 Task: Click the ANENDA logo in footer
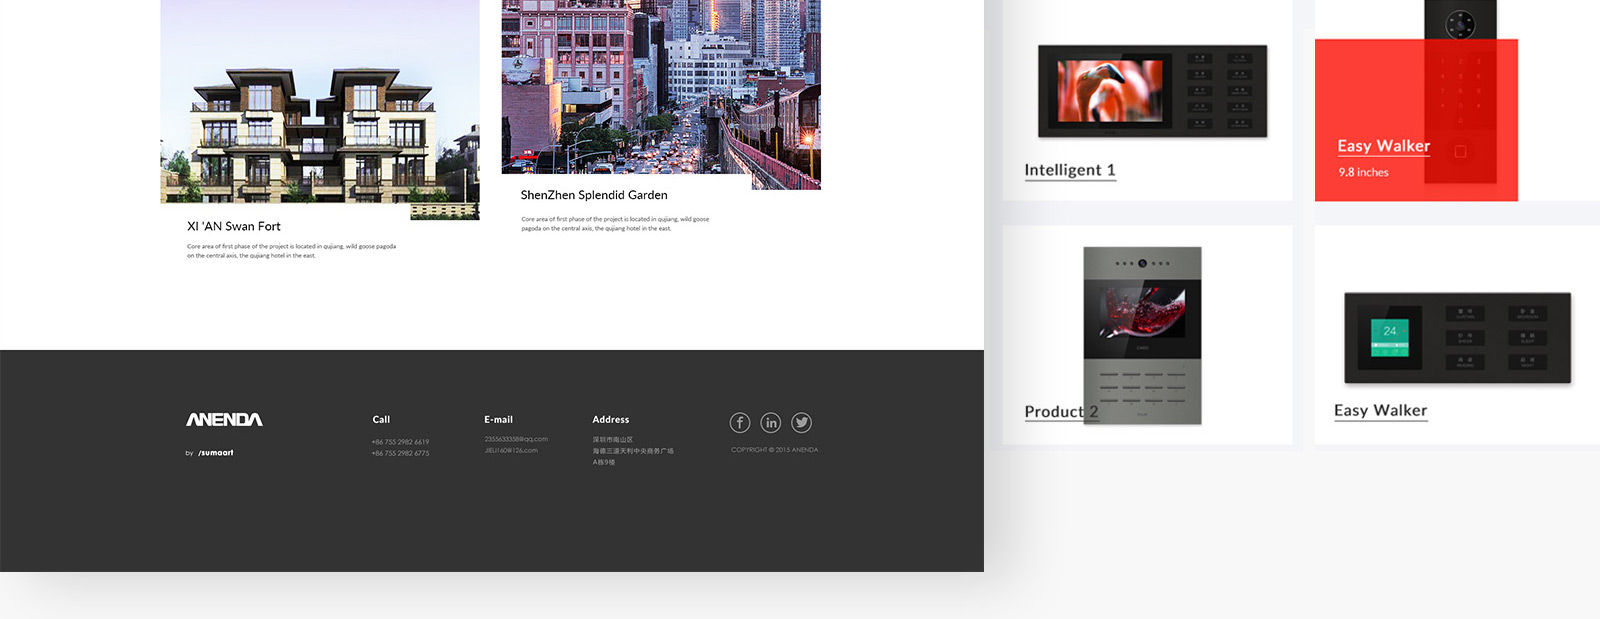point(224,420)
